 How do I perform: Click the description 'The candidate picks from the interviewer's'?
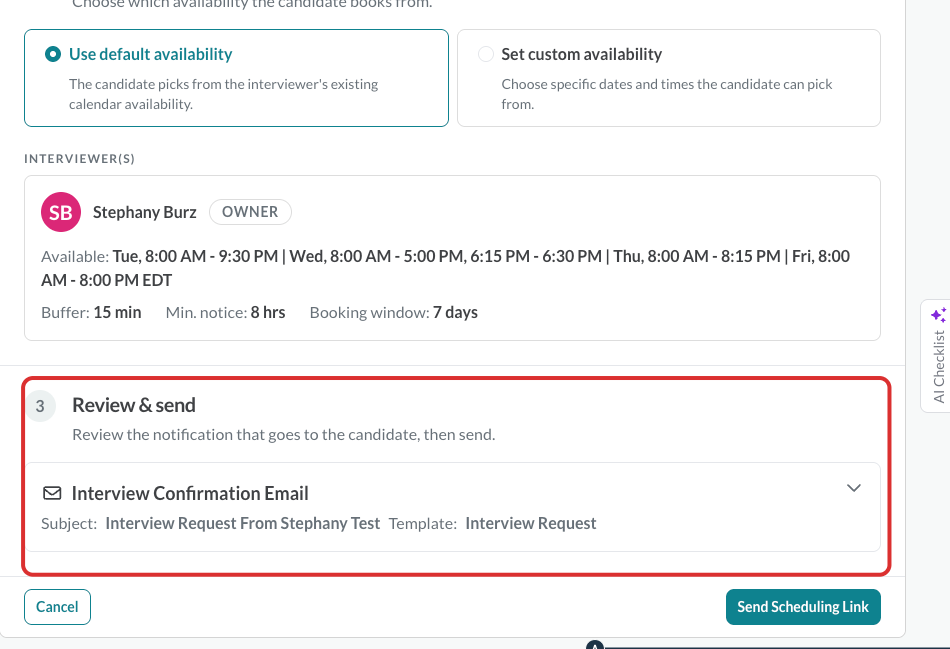click(x=224, y=94)
